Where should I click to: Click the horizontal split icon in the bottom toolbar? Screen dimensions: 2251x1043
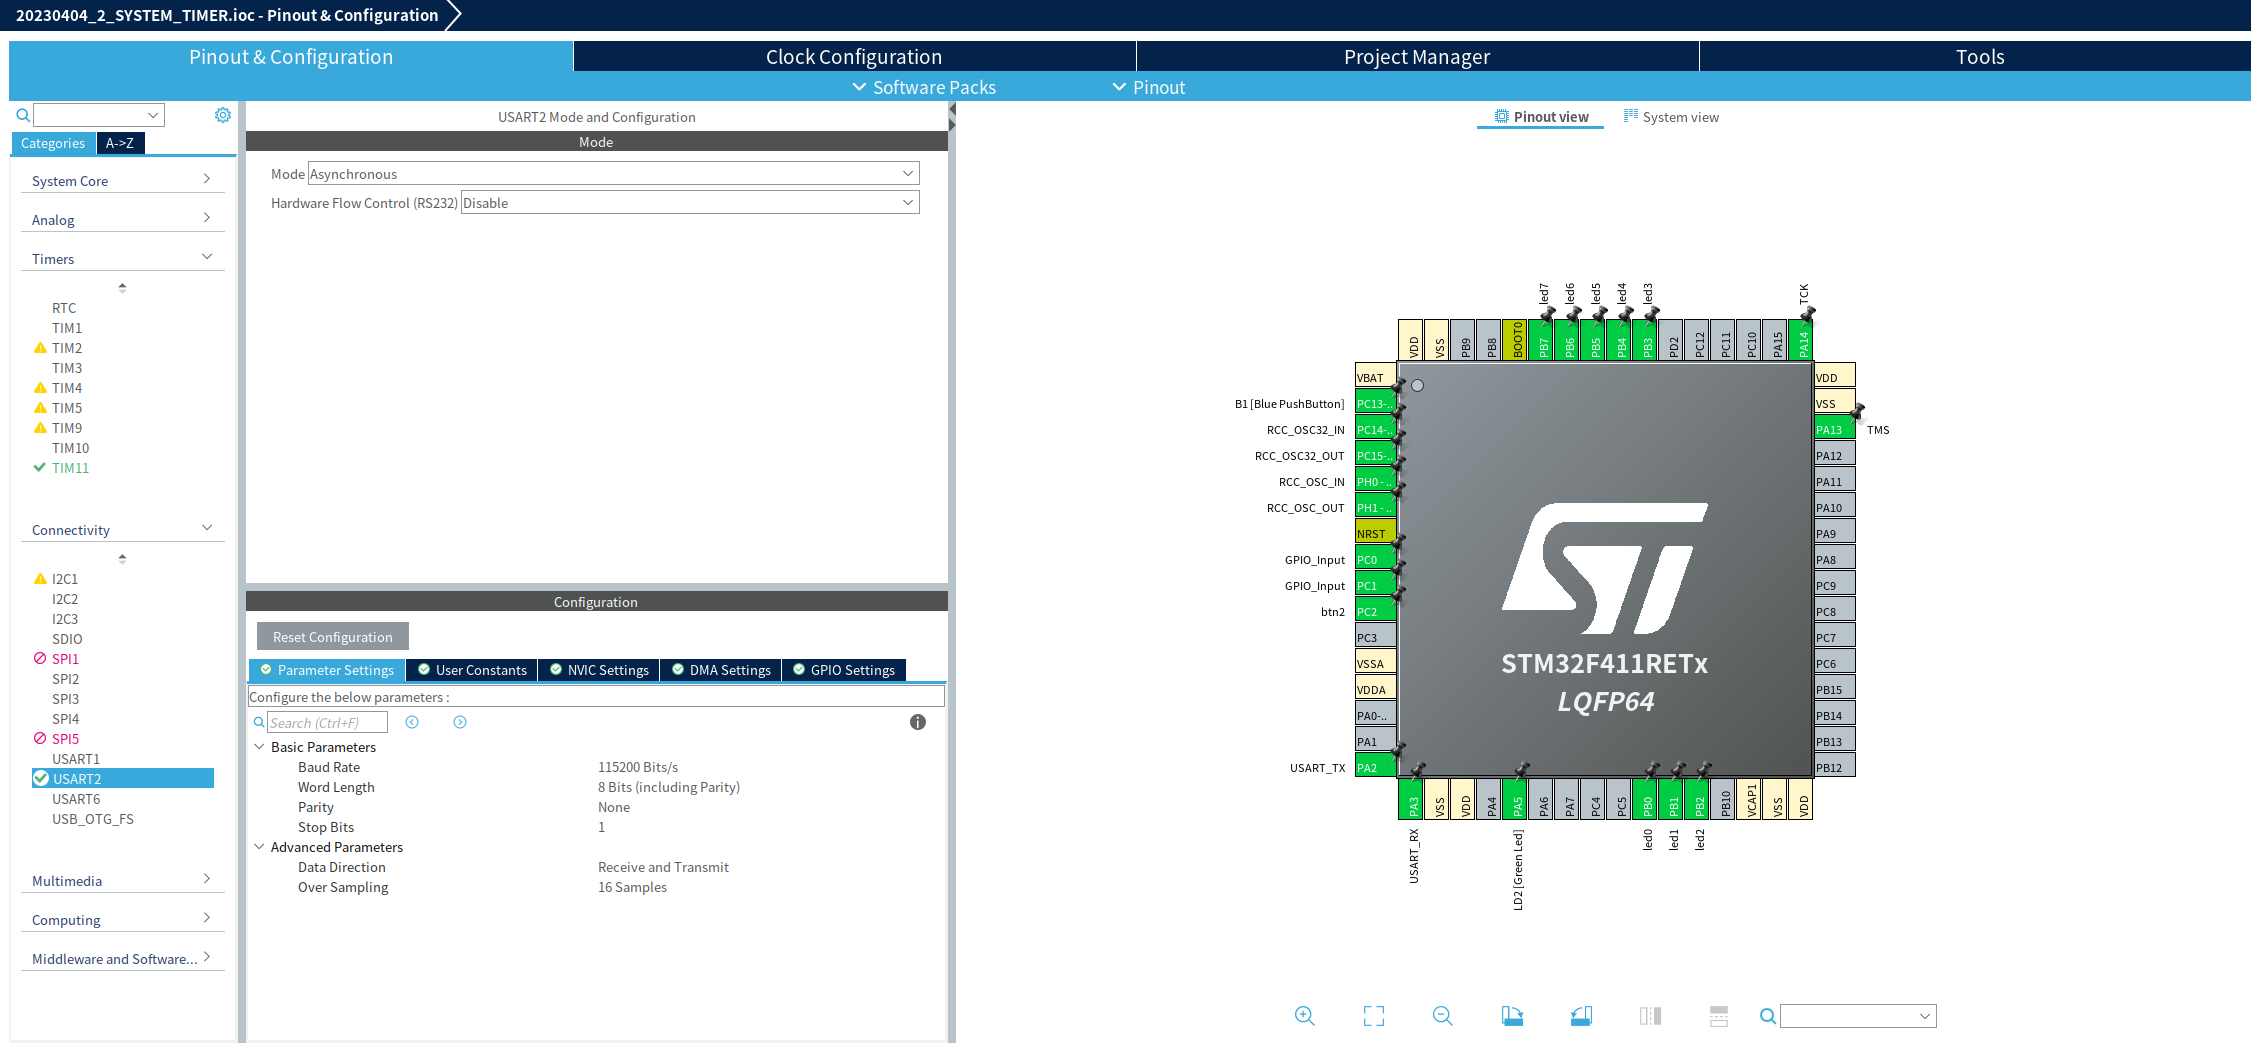[1719, 1016]
